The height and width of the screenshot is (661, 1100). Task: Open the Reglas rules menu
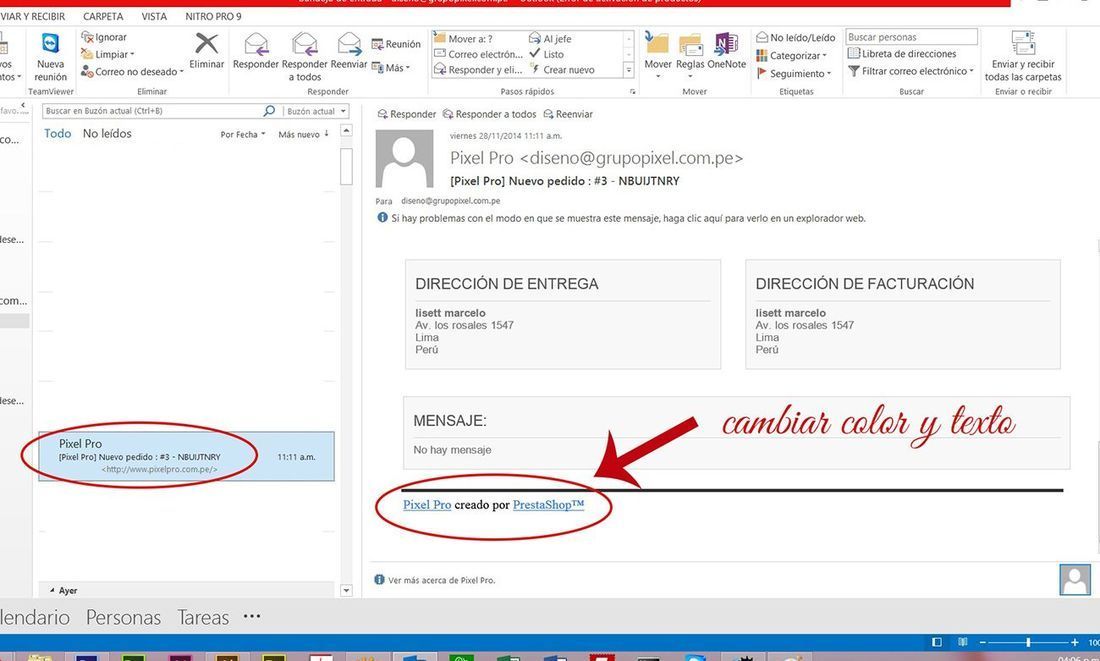tap(690, 53)
